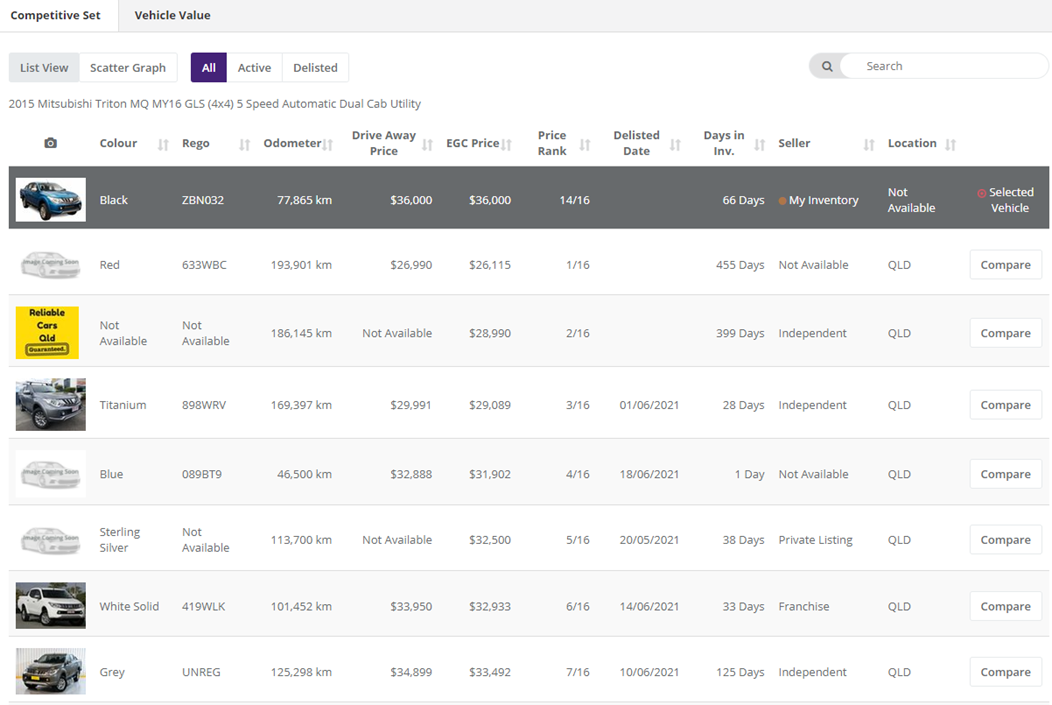Click price rank 14/16
1052x705 pixels.
click(x=575, y=200)
